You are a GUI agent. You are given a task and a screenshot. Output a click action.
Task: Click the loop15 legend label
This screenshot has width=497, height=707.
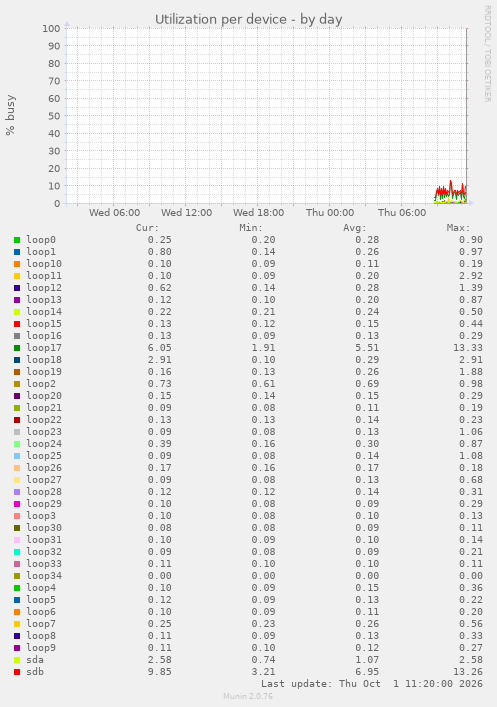[x=44, y=324]
